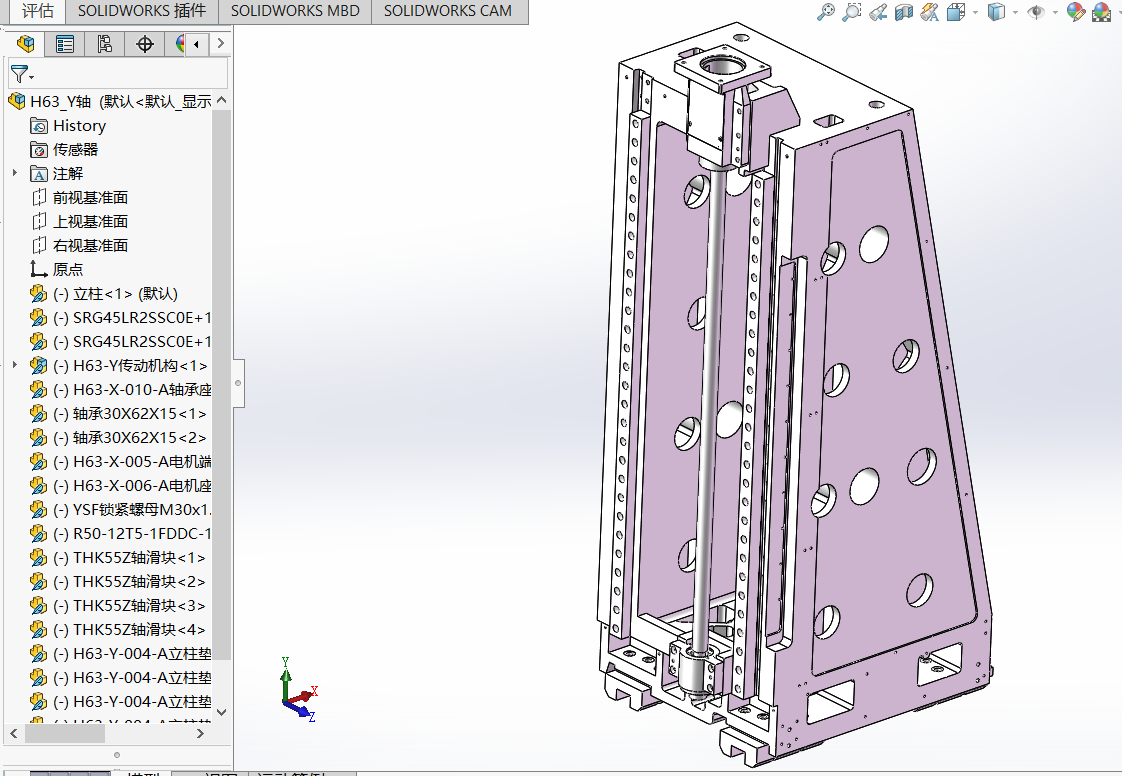Screen dimensions: 1122x776
Task: Click the 传感器 sensors folder icon
Action: (39, 150)
